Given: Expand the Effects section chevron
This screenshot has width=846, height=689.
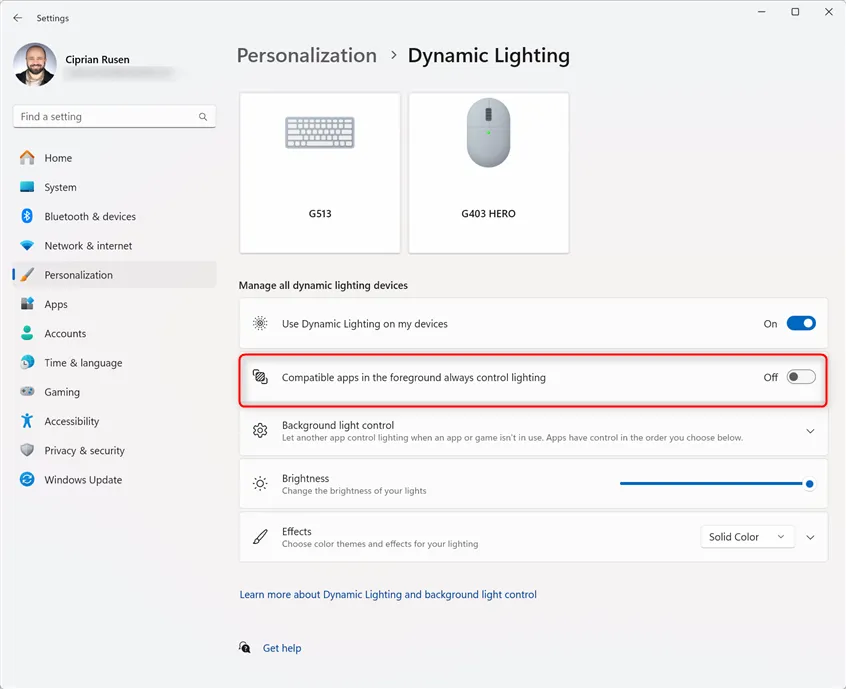Looking at the screenshot, I should coord(810,537).
